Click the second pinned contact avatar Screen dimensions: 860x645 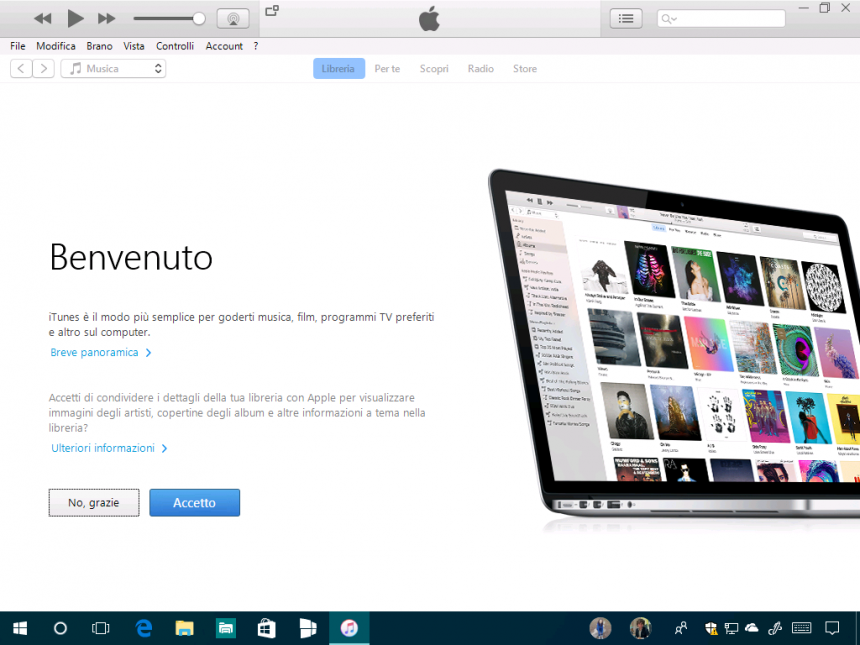640,628
